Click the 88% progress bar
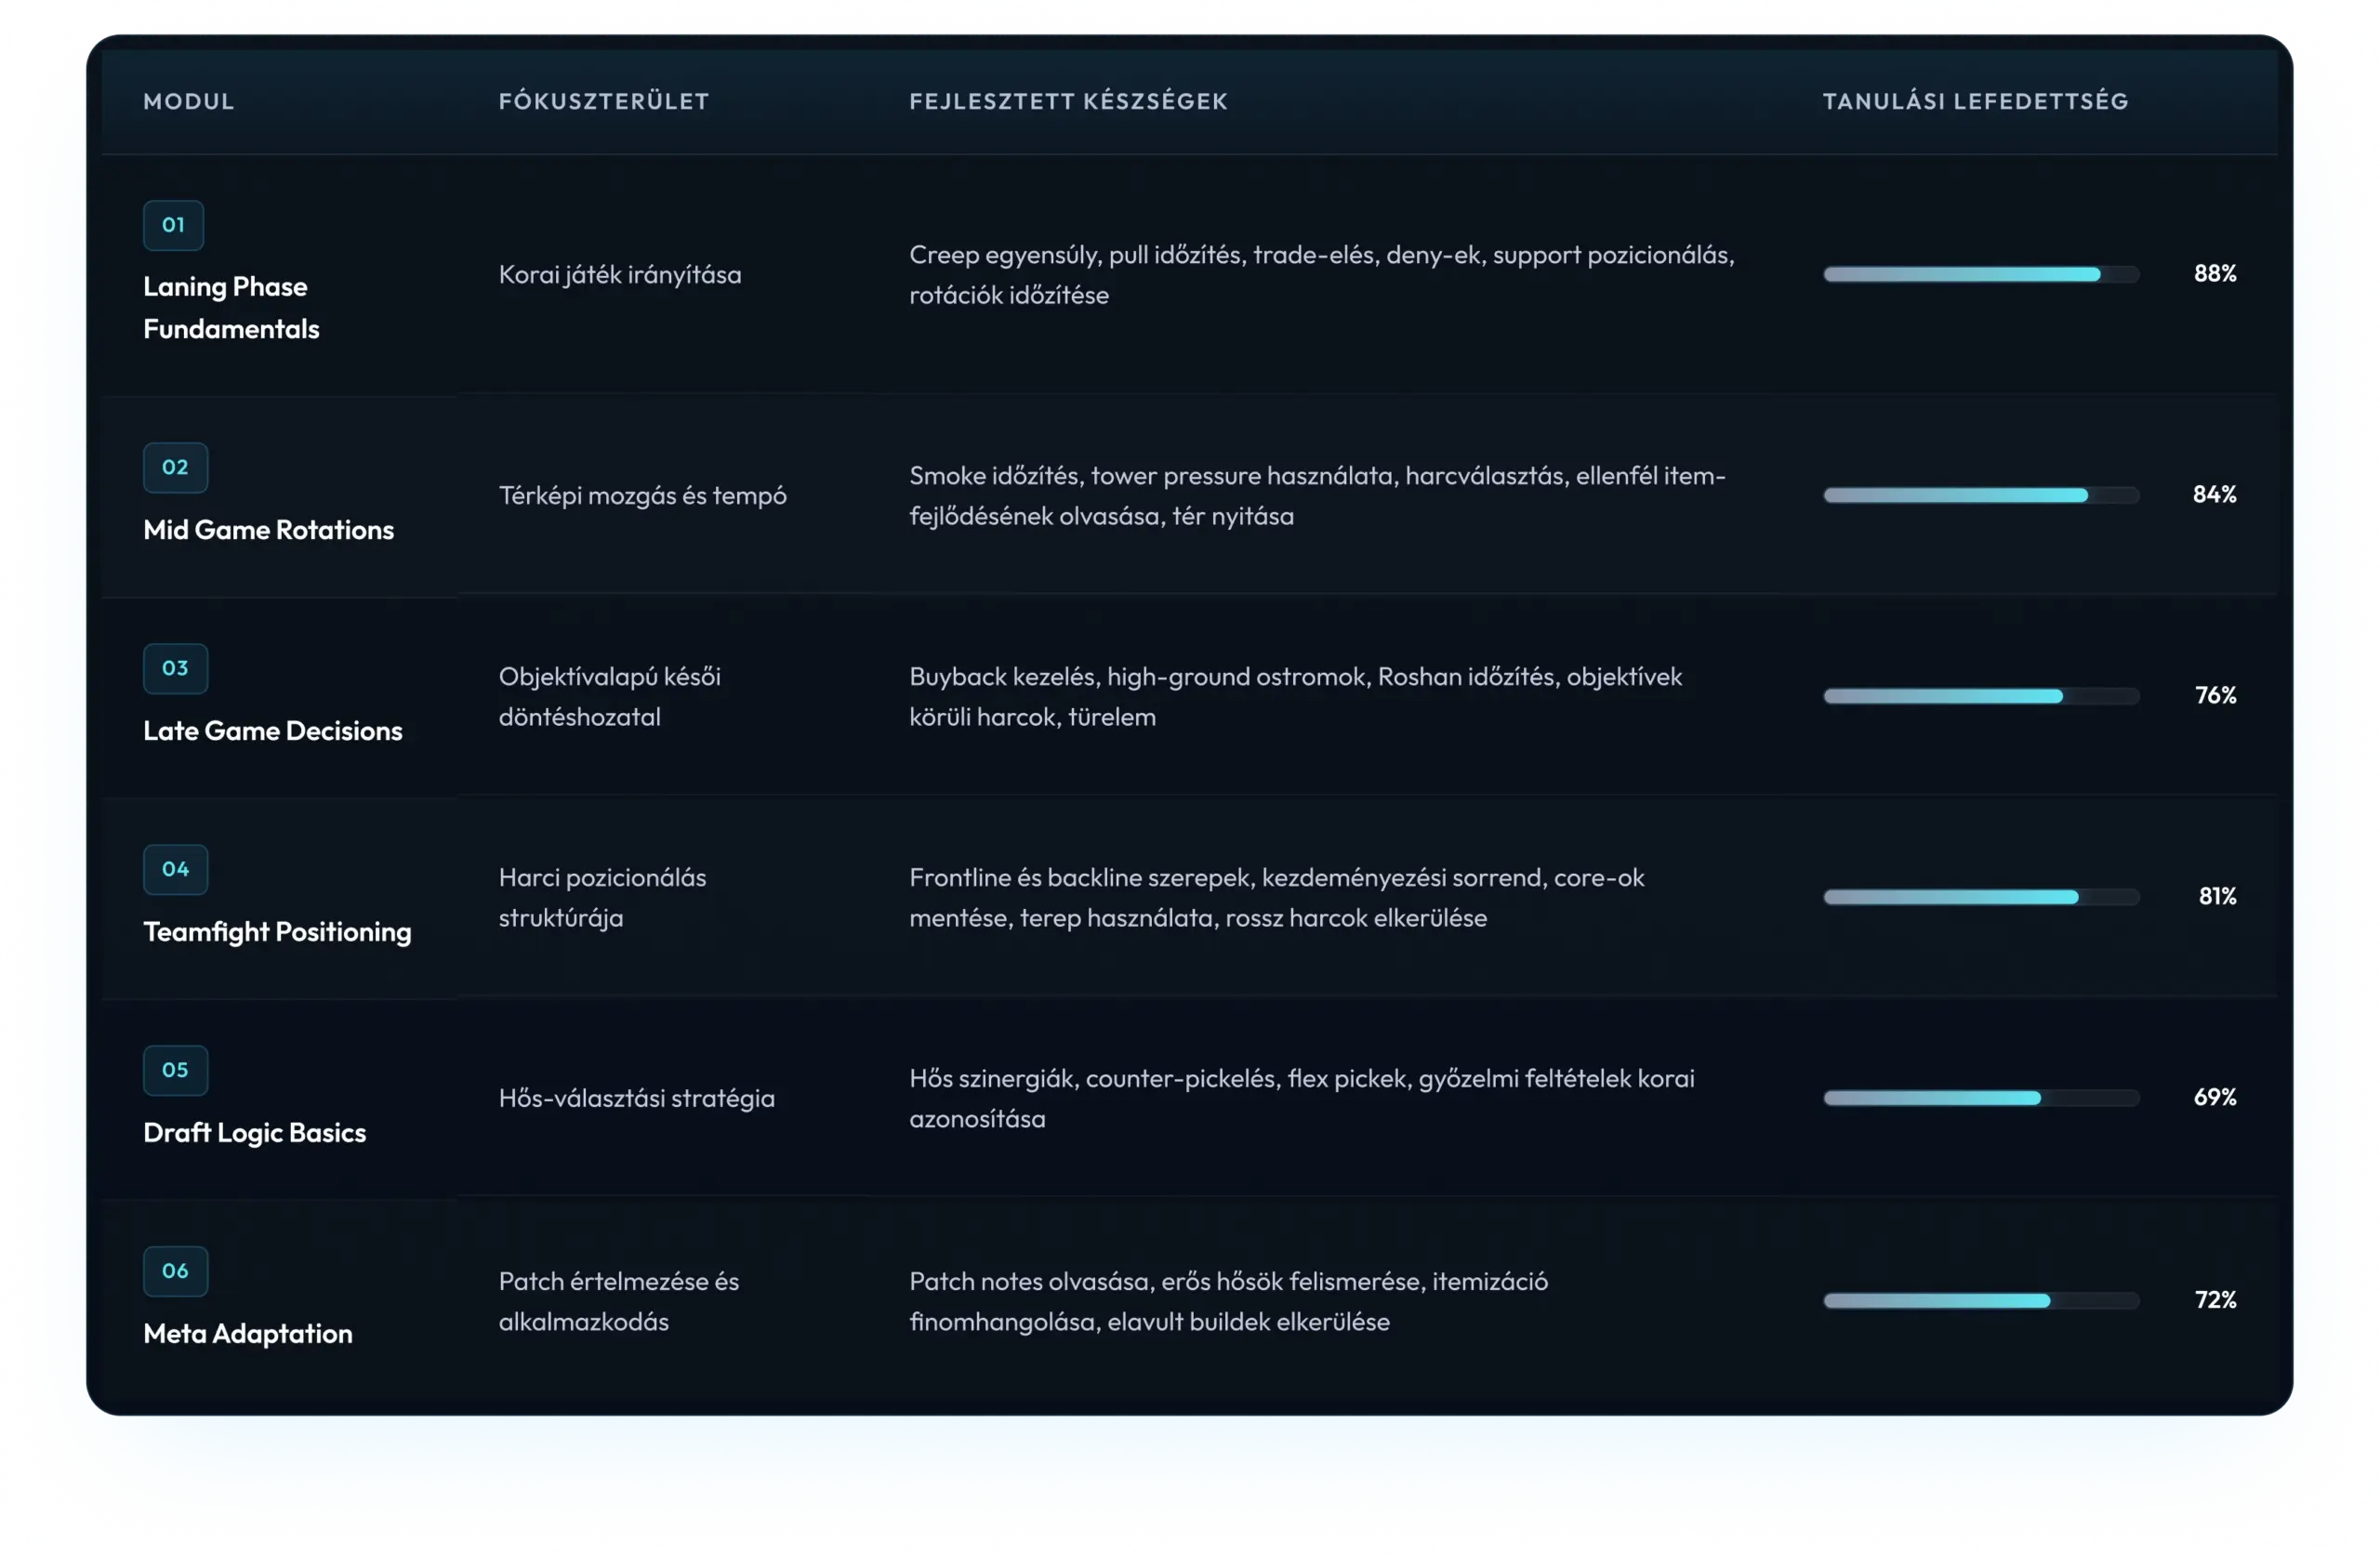This screenshot has height=1554, width=2380. click(1980, 274)
